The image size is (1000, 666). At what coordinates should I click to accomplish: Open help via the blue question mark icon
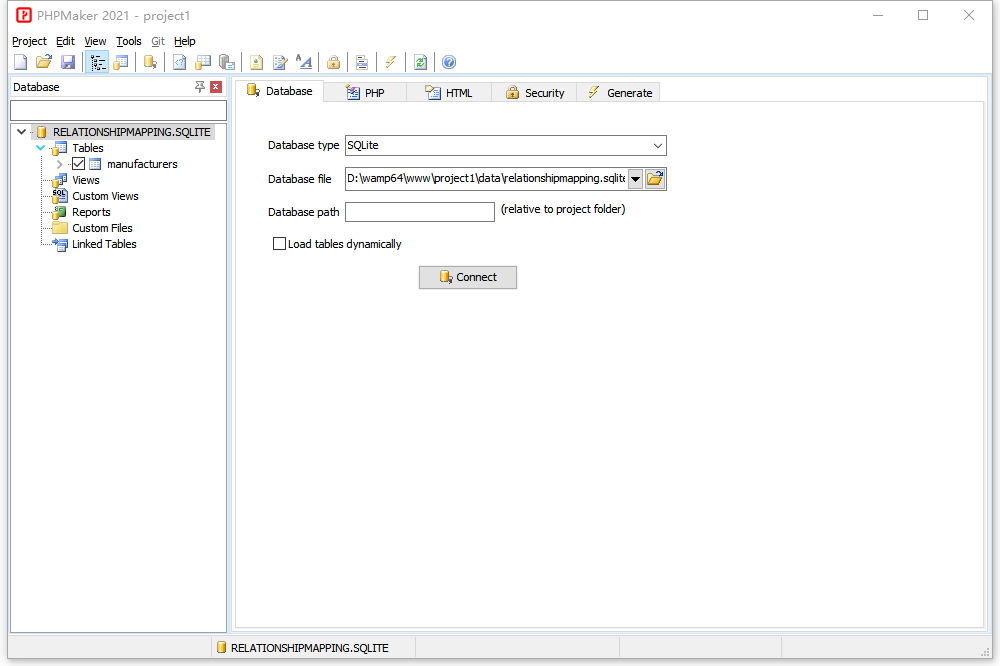[449, 62]
